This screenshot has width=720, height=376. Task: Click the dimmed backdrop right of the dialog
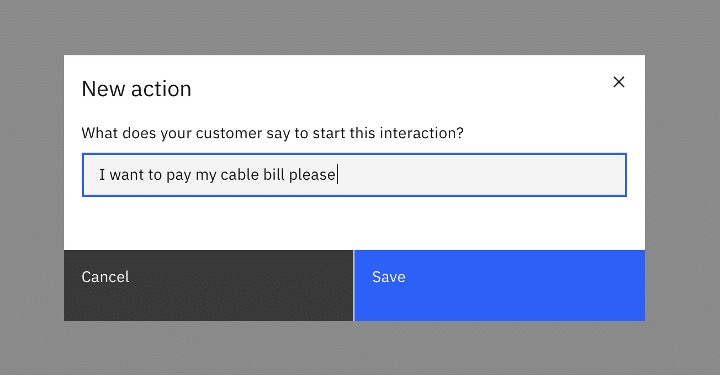tap(682, 188)
